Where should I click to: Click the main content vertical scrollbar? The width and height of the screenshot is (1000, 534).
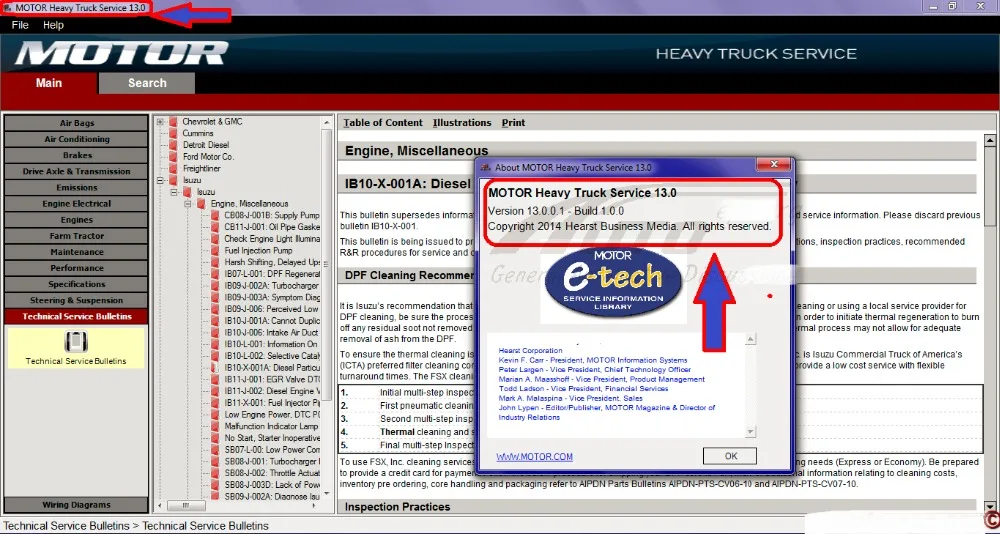tap(990, 186)
